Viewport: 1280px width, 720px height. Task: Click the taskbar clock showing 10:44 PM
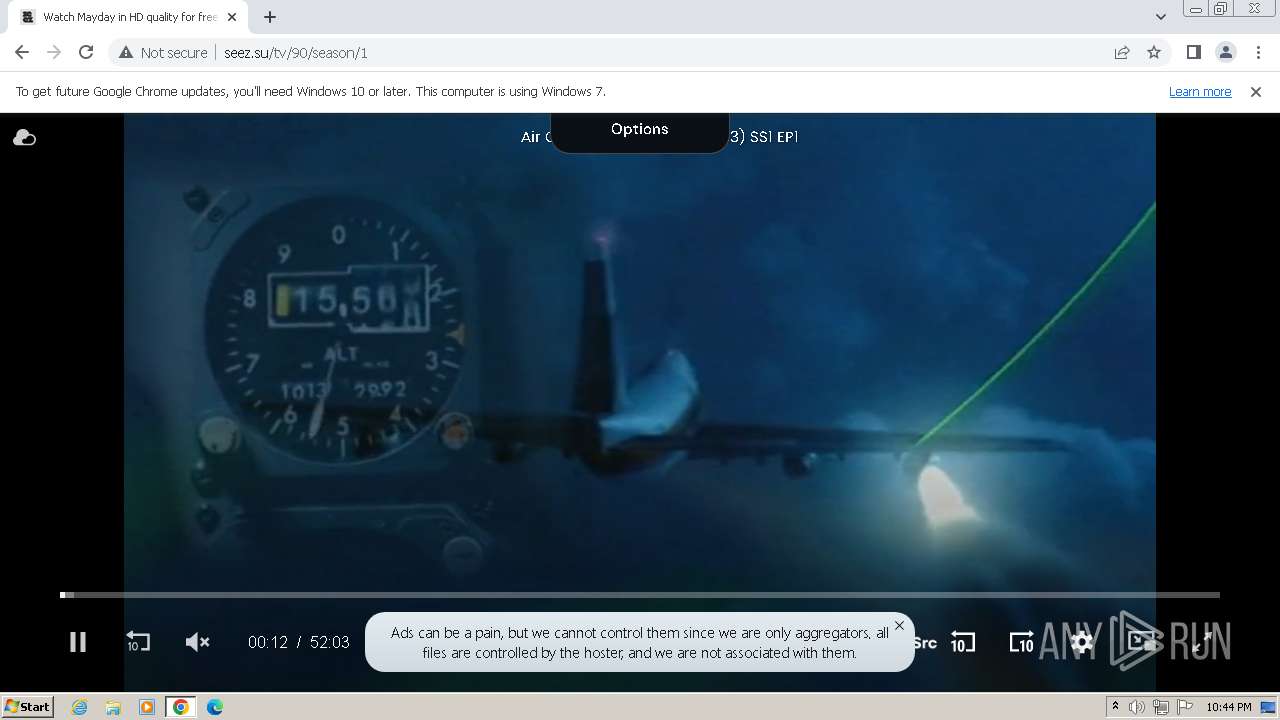click(1229, 707)
